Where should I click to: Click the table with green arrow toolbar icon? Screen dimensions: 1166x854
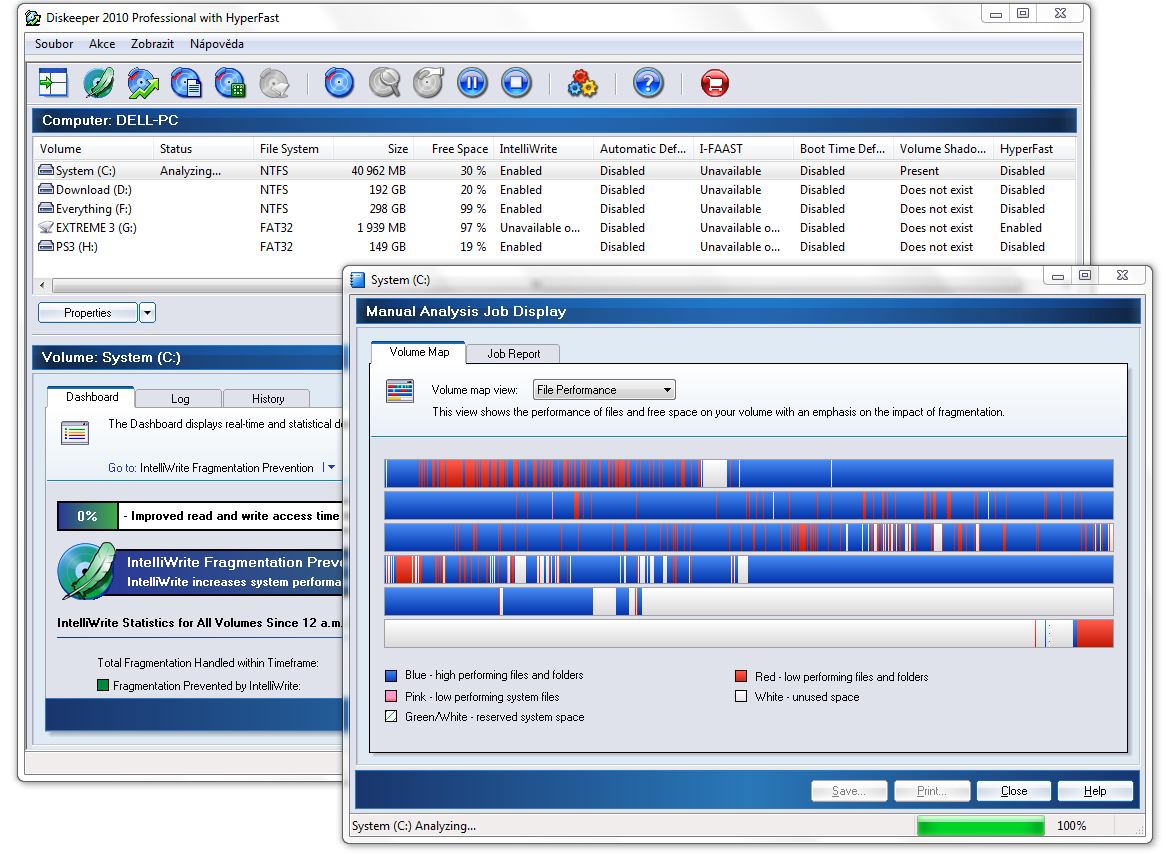pos(54,83)
